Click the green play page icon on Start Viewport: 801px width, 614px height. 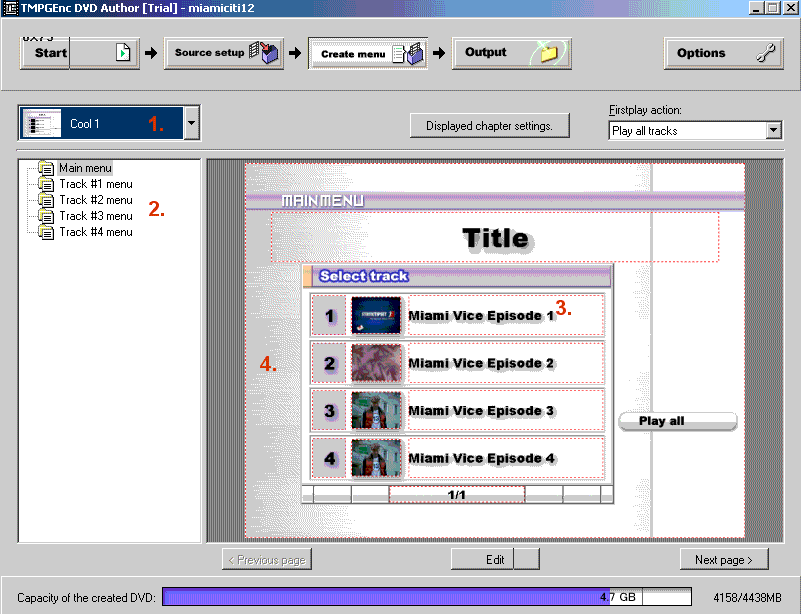coord(123,53)
